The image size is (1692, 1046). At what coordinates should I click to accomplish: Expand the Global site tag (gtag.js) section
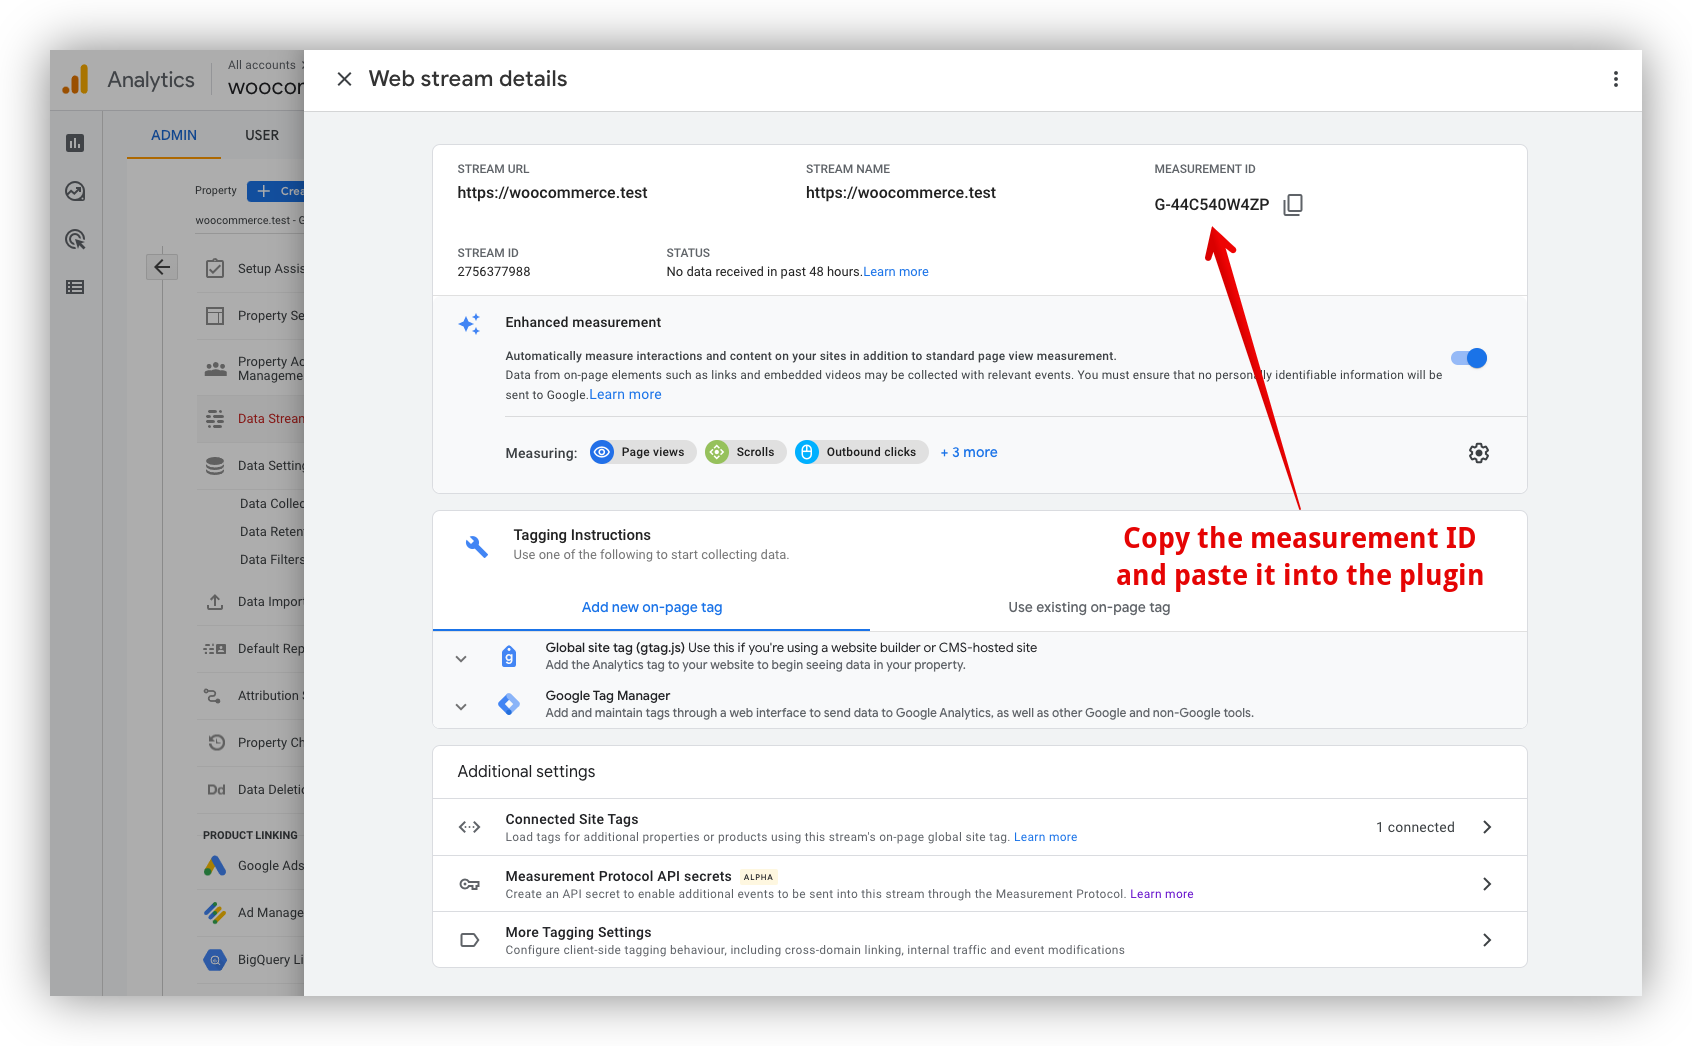pos(461,658)
